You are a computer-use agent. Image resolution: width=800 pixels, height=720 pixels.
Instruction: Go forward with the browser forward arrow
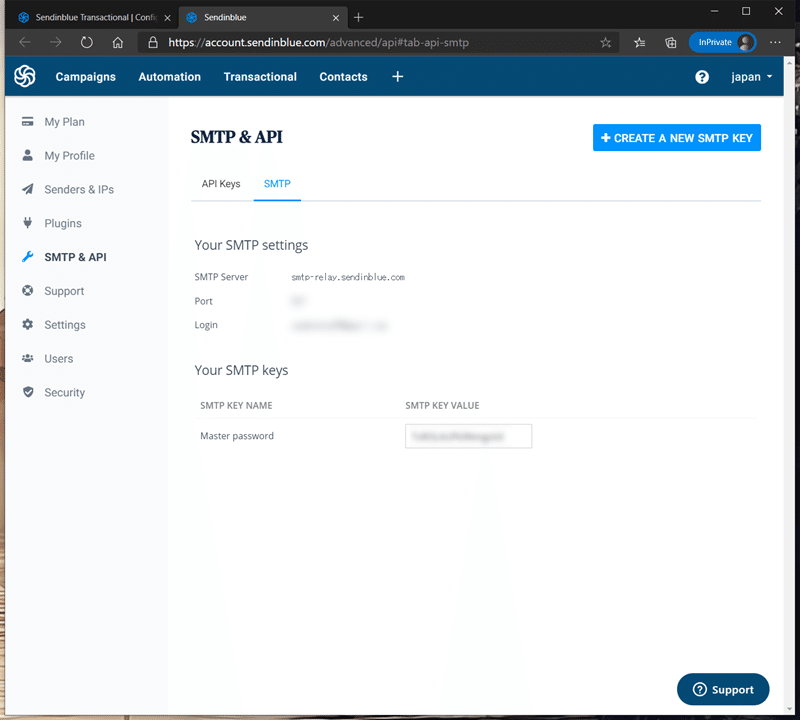56,42
